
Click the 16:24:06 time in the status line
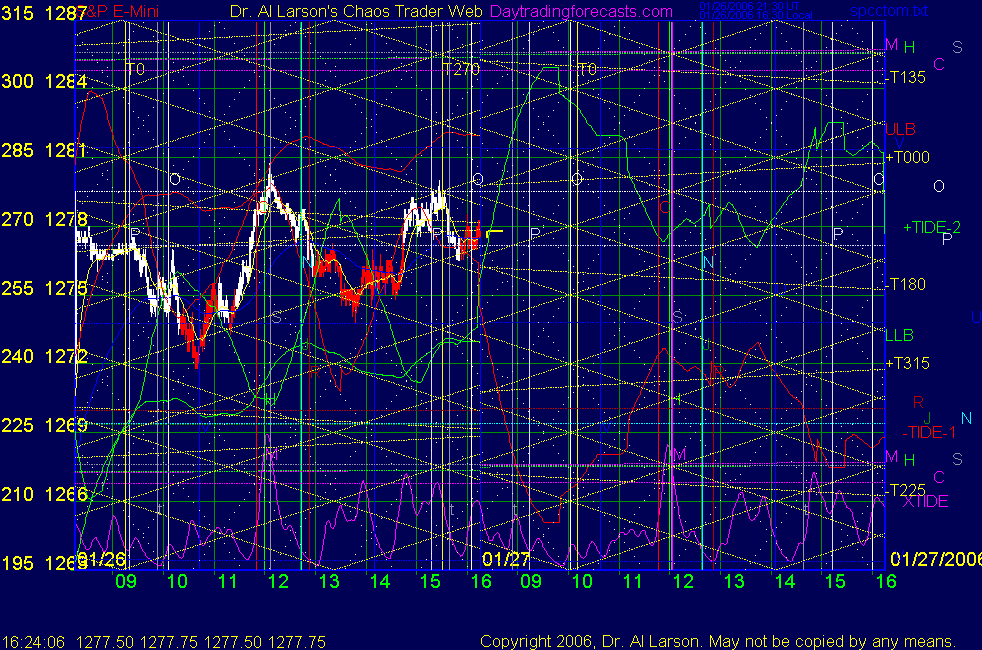tap(33, 642)
